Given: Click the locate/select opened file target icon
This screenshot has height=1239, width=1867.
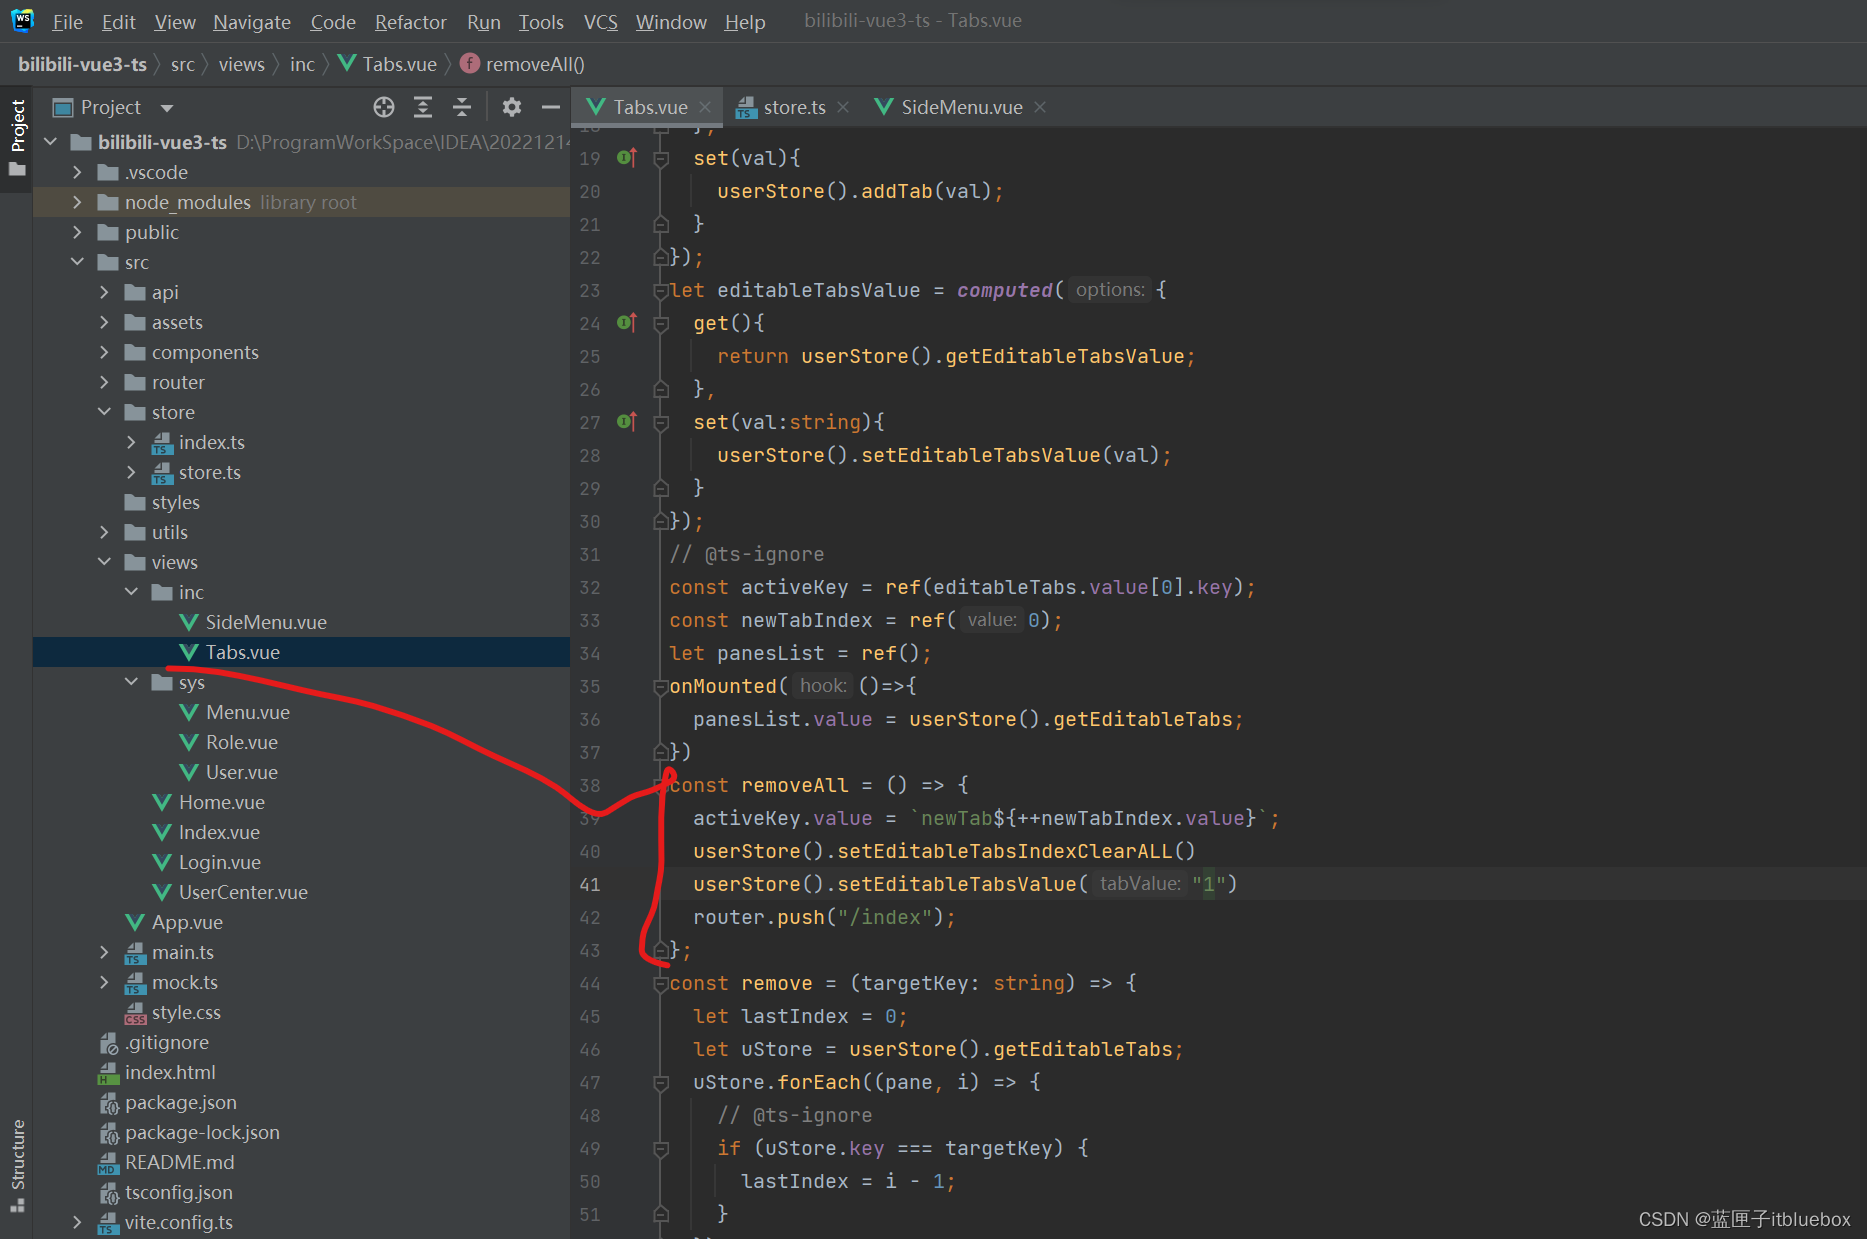Looking at the screenshot, I should point(384,107).
